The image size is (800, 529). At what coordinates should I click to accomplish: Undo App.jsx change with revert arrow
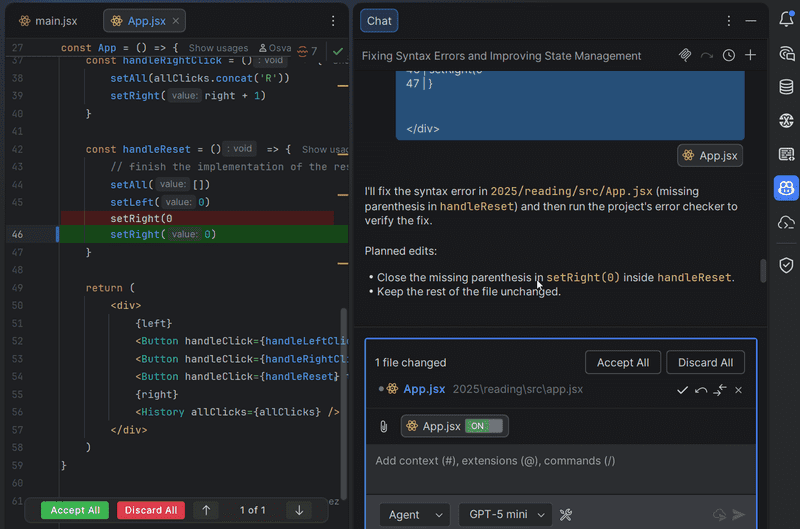click(x=701, y=390)
